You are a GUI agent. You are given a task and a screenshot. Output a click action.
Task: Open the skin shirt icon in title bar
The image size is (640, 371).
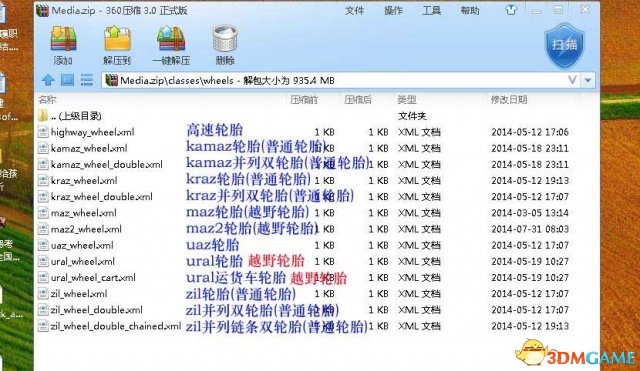coord(511,10)
